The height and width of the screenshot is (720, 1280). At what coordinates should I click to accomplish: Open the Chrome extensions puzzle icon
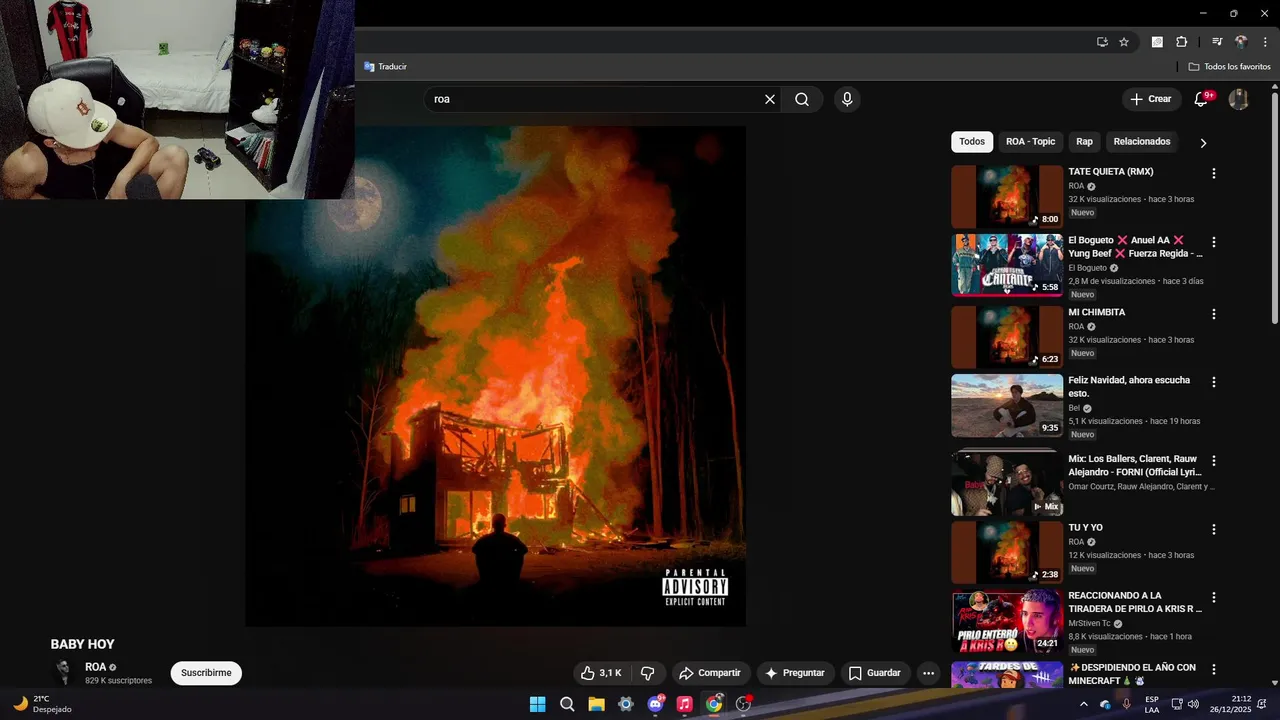[x=1182, y=42]
